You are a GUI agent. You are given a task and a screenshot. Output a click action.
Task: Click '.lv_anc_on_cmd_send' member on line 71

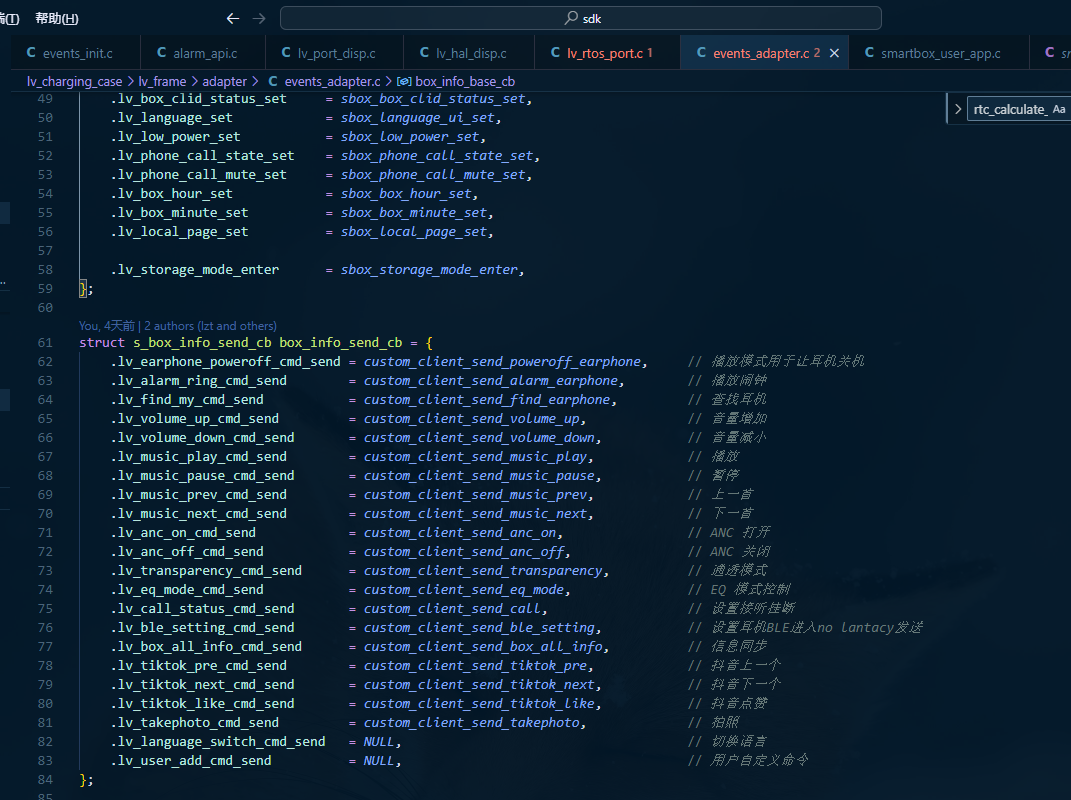183,533
